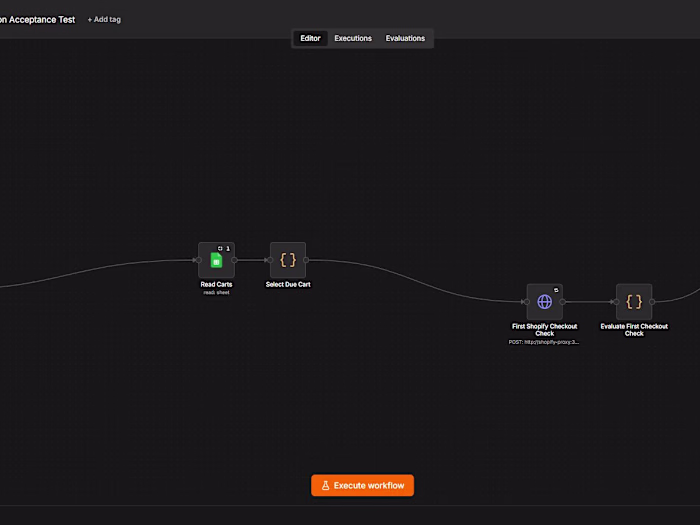Select the Read Carts Google Sheets node

pyautogui.click(x=217, y=260)
